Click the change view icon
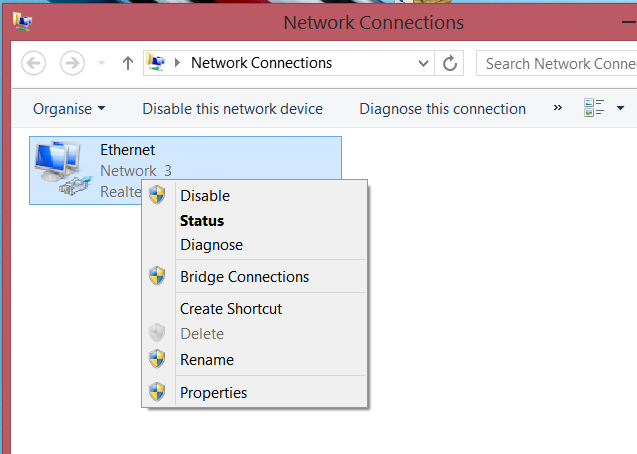 [594, 108]
